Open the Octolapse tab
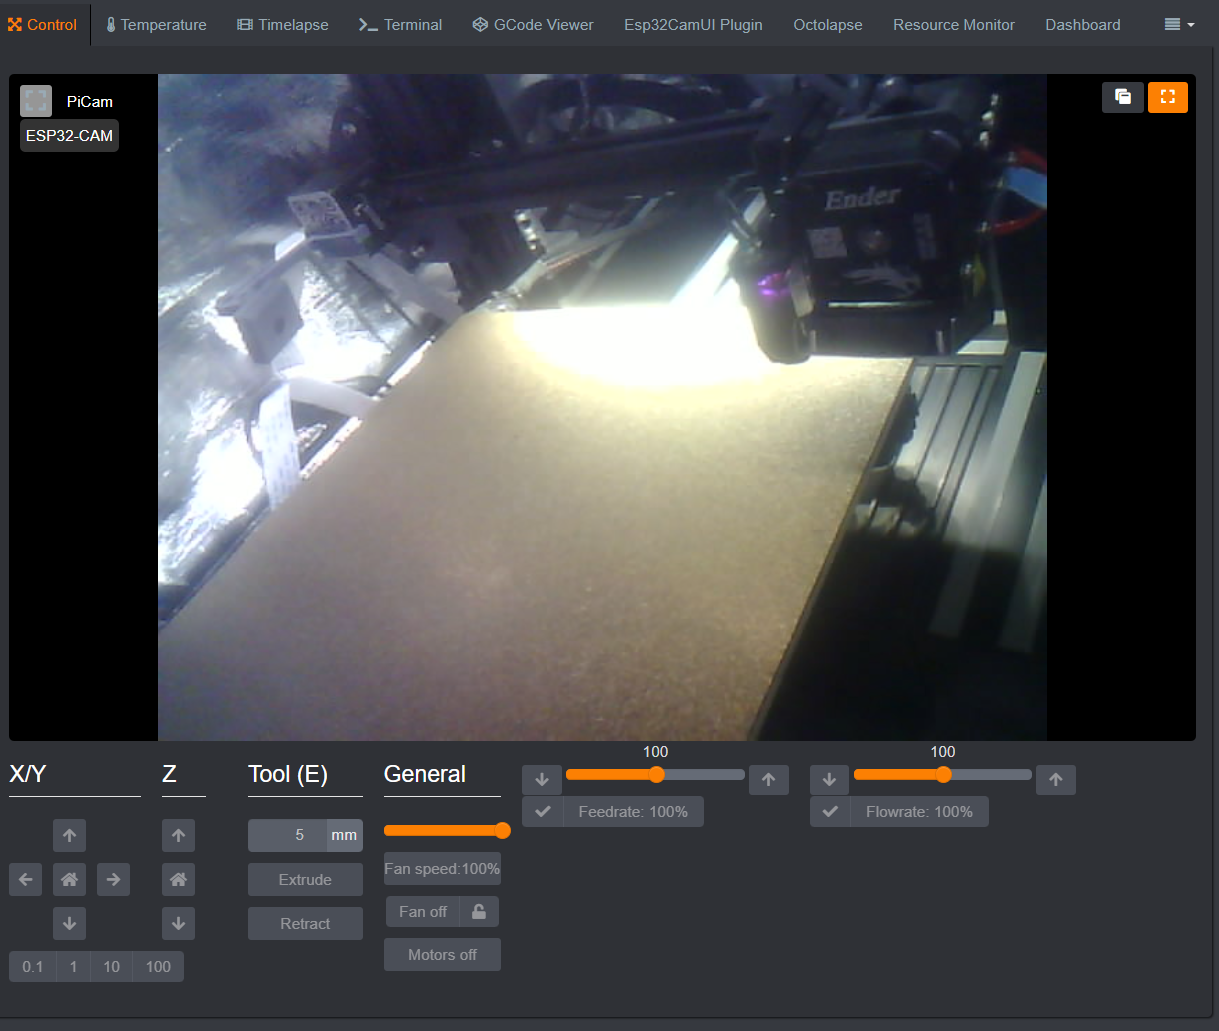1219x1031 pixels. click(827, 24)
